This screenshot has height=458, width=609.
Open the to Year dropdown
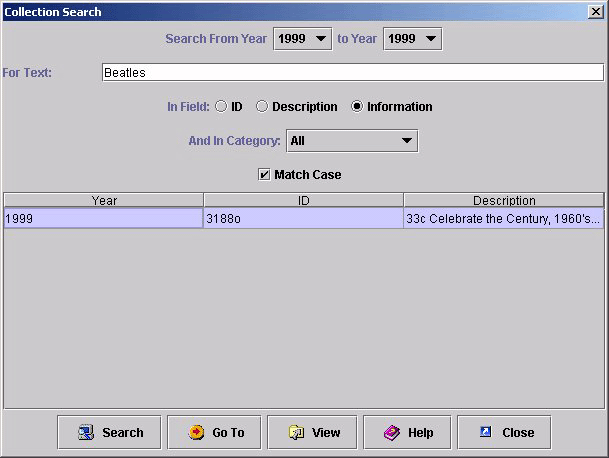pyautogui.click(x=430, y=39)
